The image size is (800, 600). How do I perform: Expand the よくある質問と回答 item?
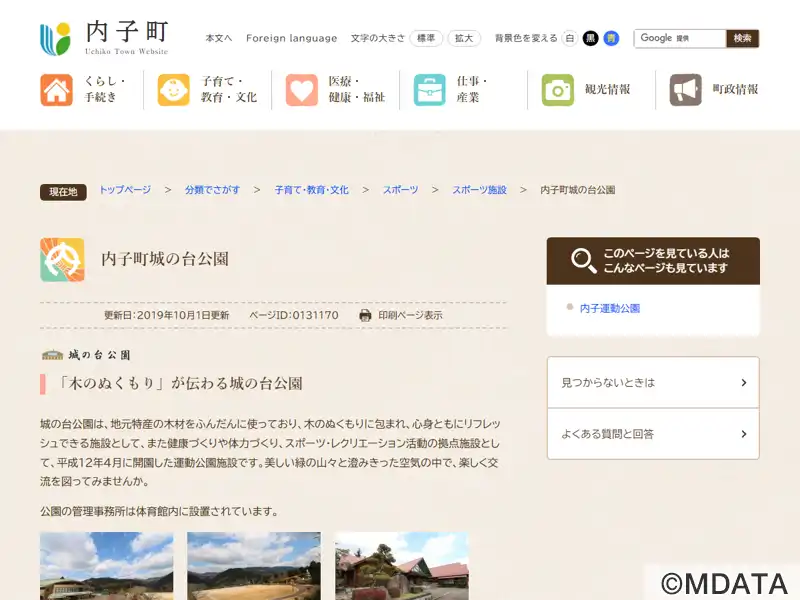[653, 434]
